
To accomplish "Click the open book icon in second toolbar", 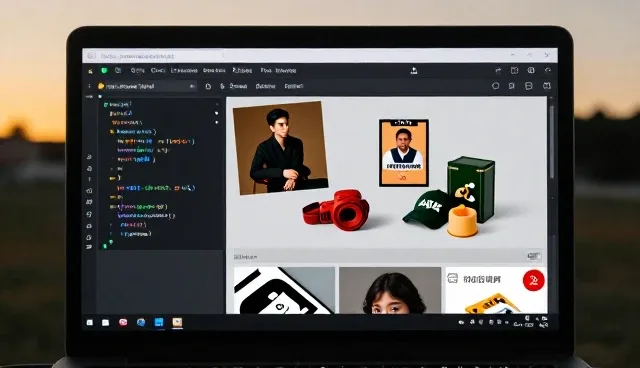I will tap(547, 86).
